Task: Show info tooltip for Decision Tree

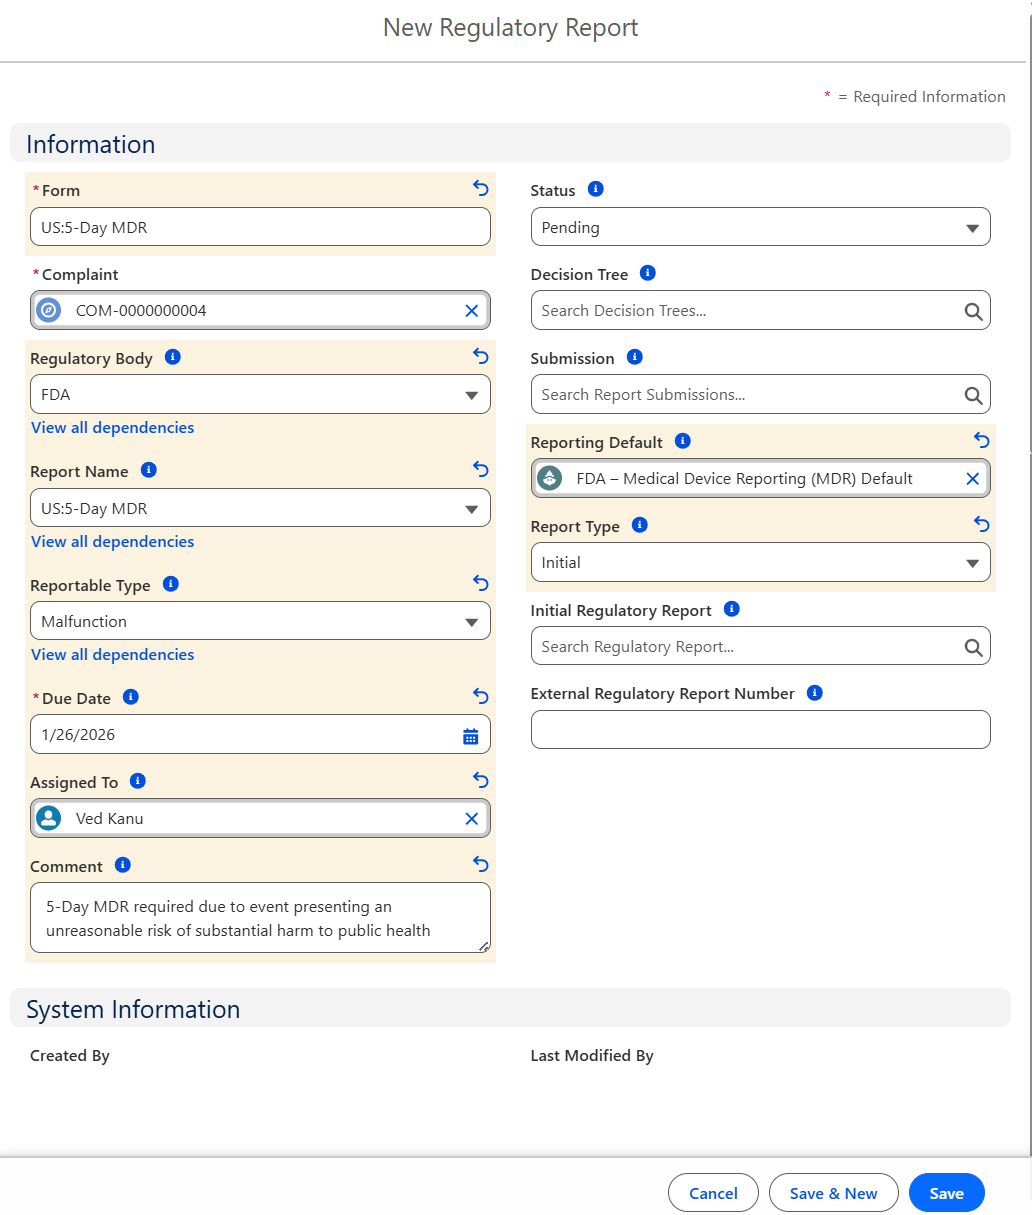Action: [647, 273]
